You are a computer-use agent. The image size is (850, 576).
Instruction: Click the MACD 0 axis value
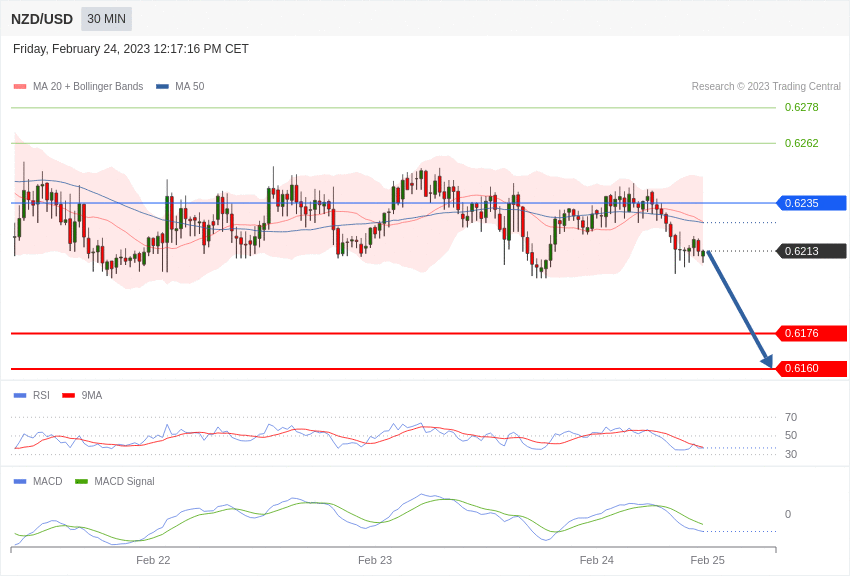tap(788, 514)
